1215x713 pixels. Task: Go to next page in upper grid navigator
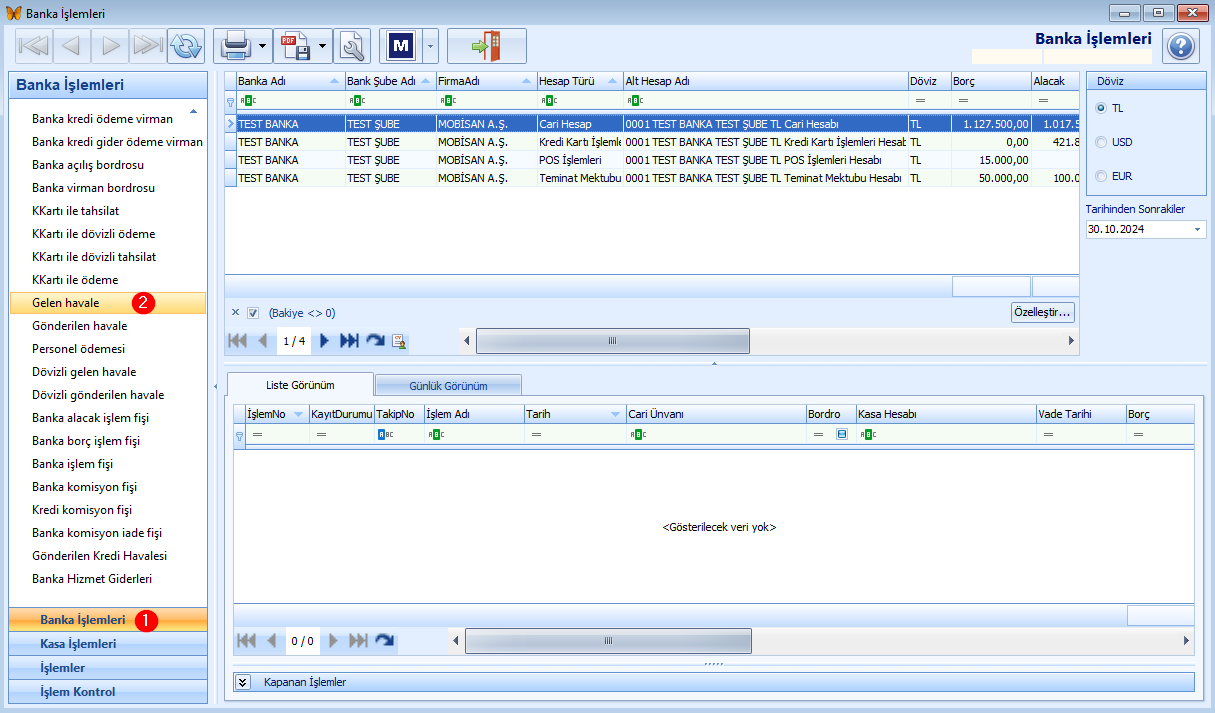324,341
